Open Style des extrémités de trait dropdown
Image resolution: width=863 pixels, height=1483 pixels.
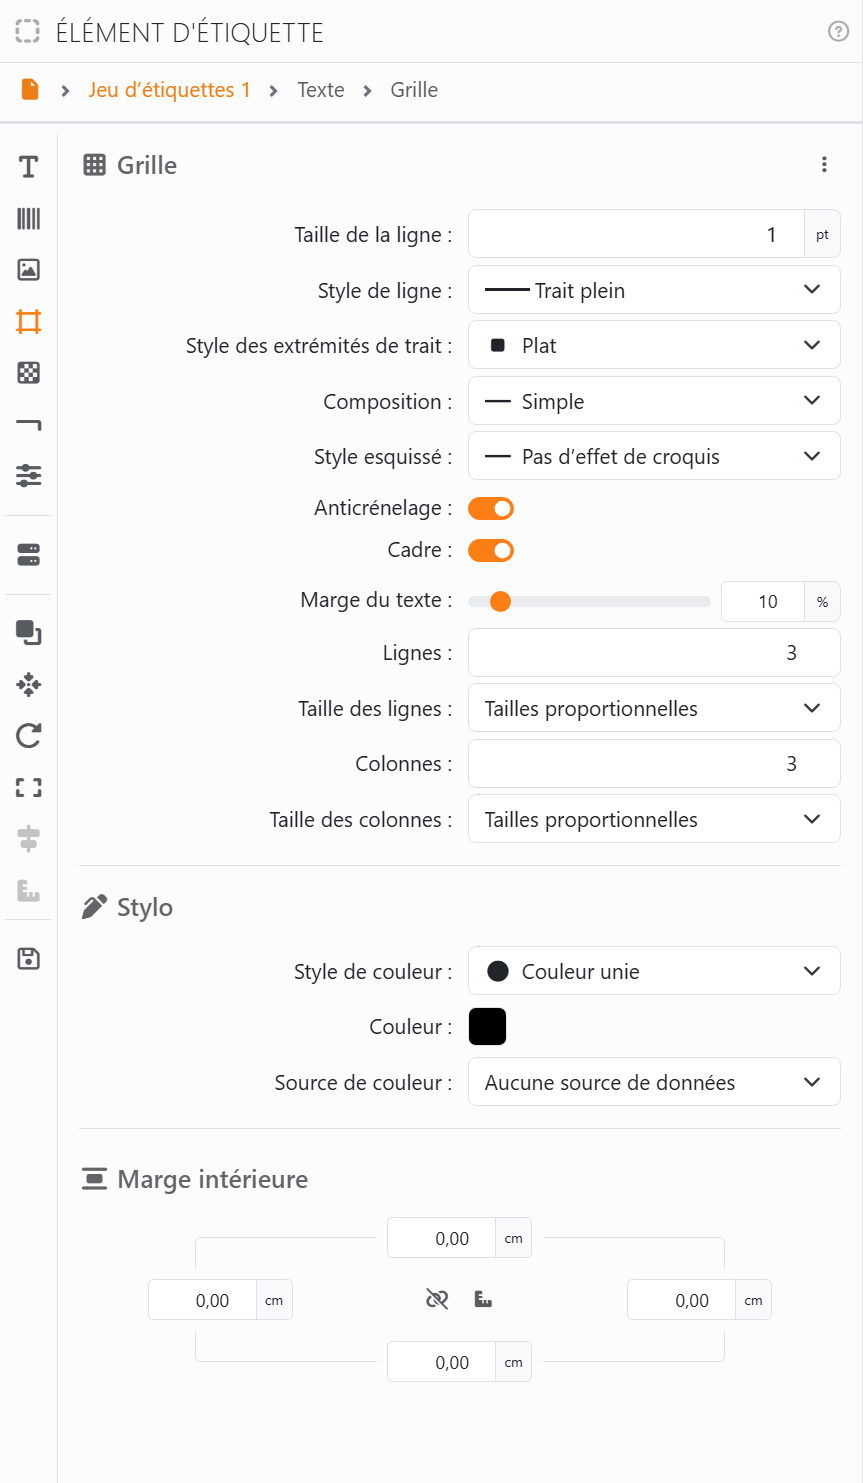(654, 345)
